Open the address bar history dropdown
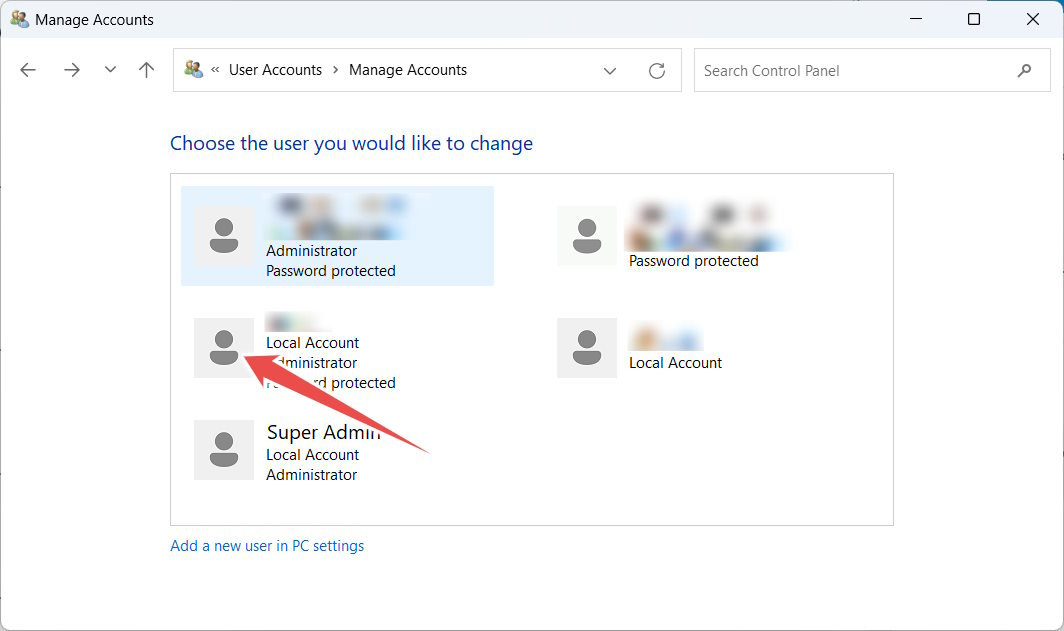 coord(610,70)
